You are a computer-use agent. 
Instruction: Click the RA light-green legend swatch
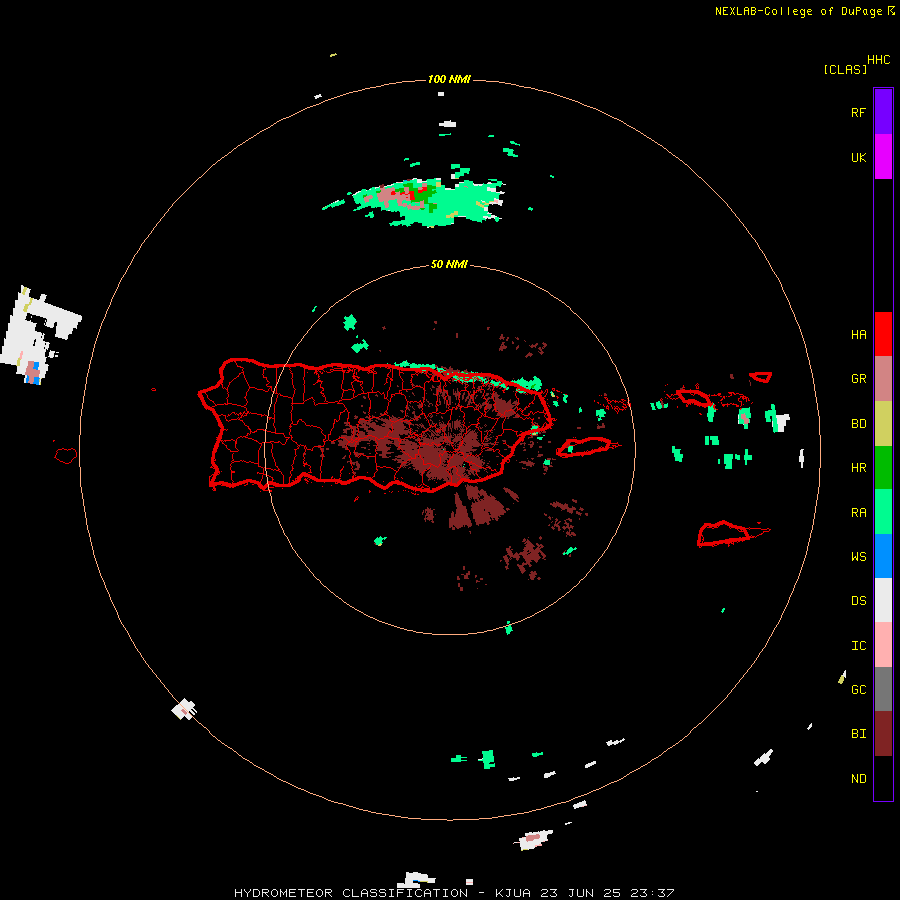tap(883, 512)
